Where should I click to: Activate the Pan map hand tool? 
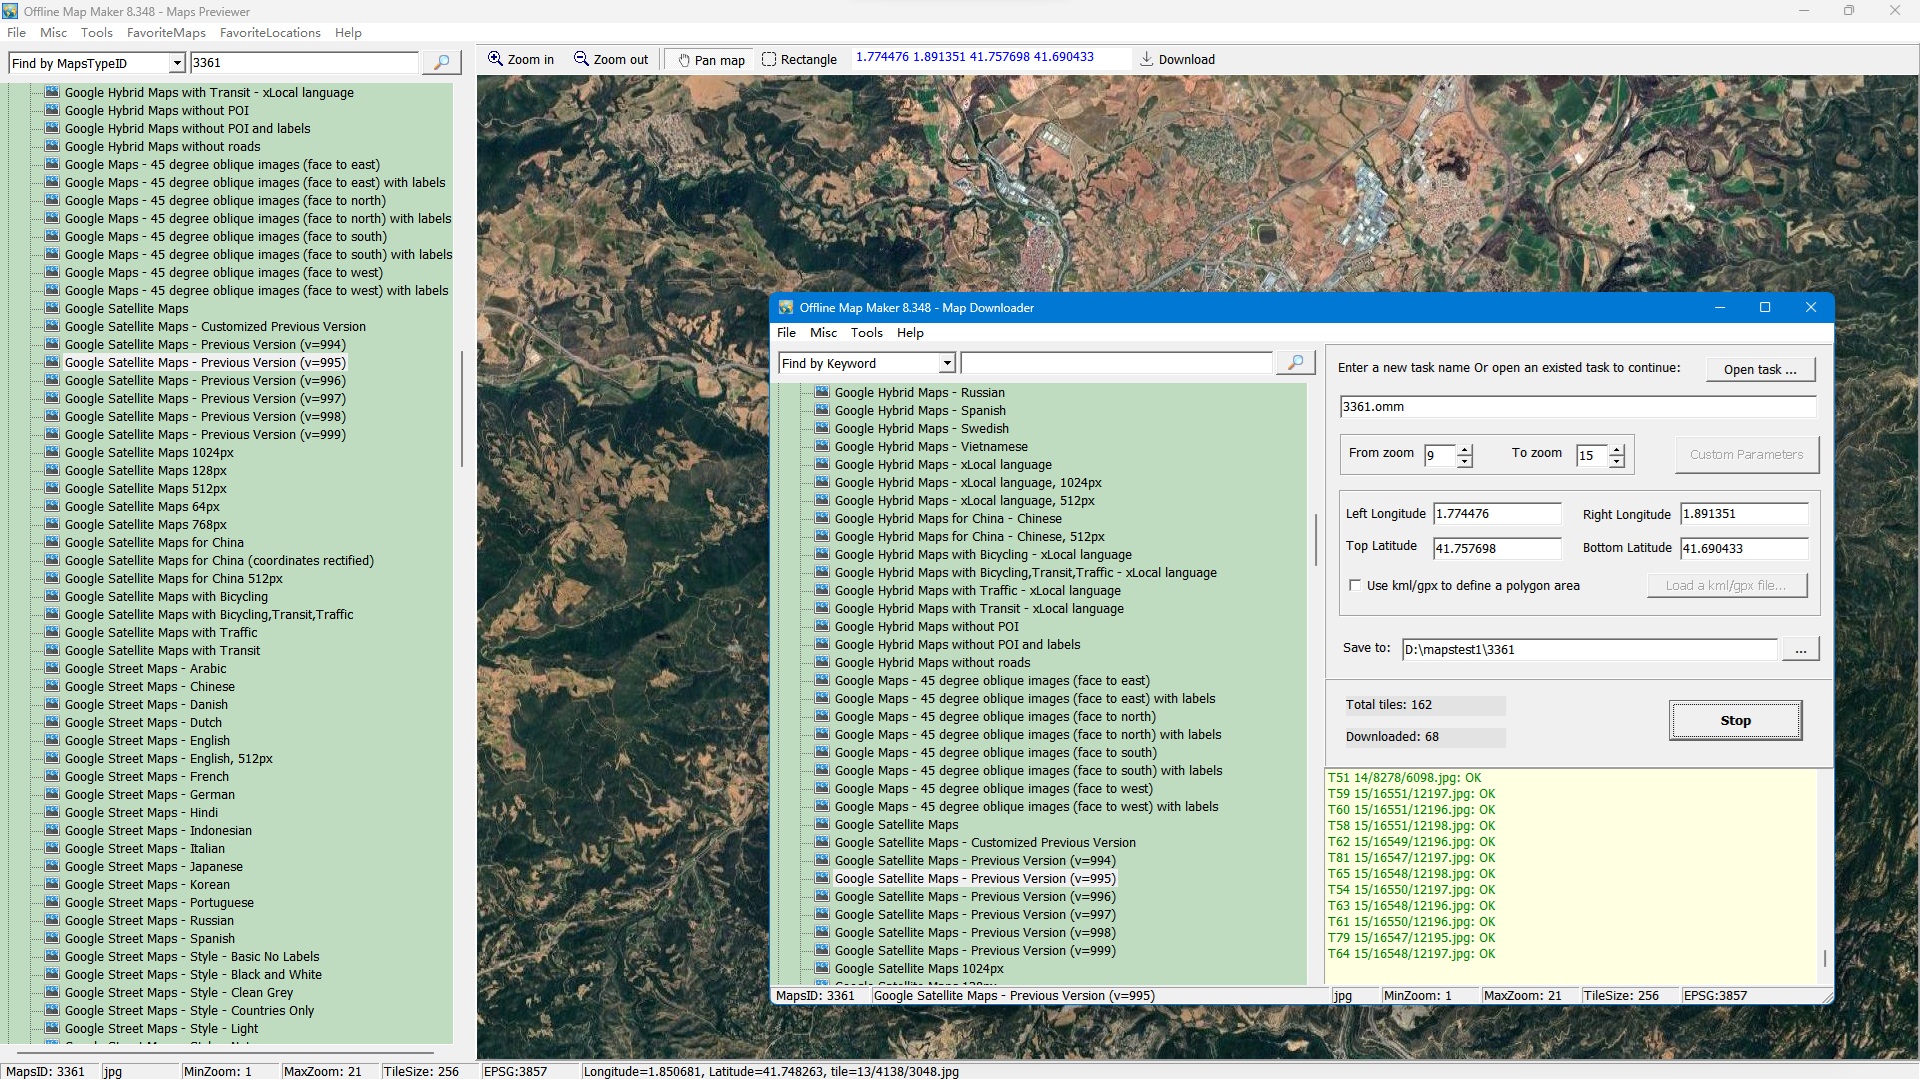click(x=711, y=60)
